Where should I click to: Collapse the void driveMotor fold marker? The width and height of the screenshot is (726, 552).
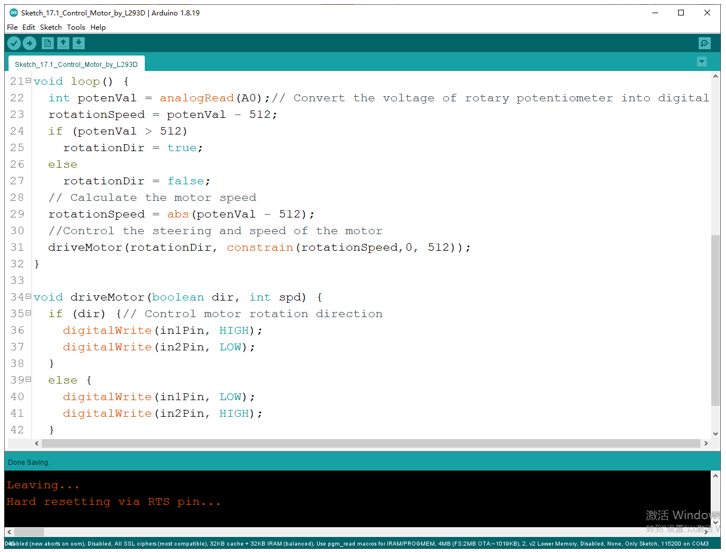[x=28, y=296]
